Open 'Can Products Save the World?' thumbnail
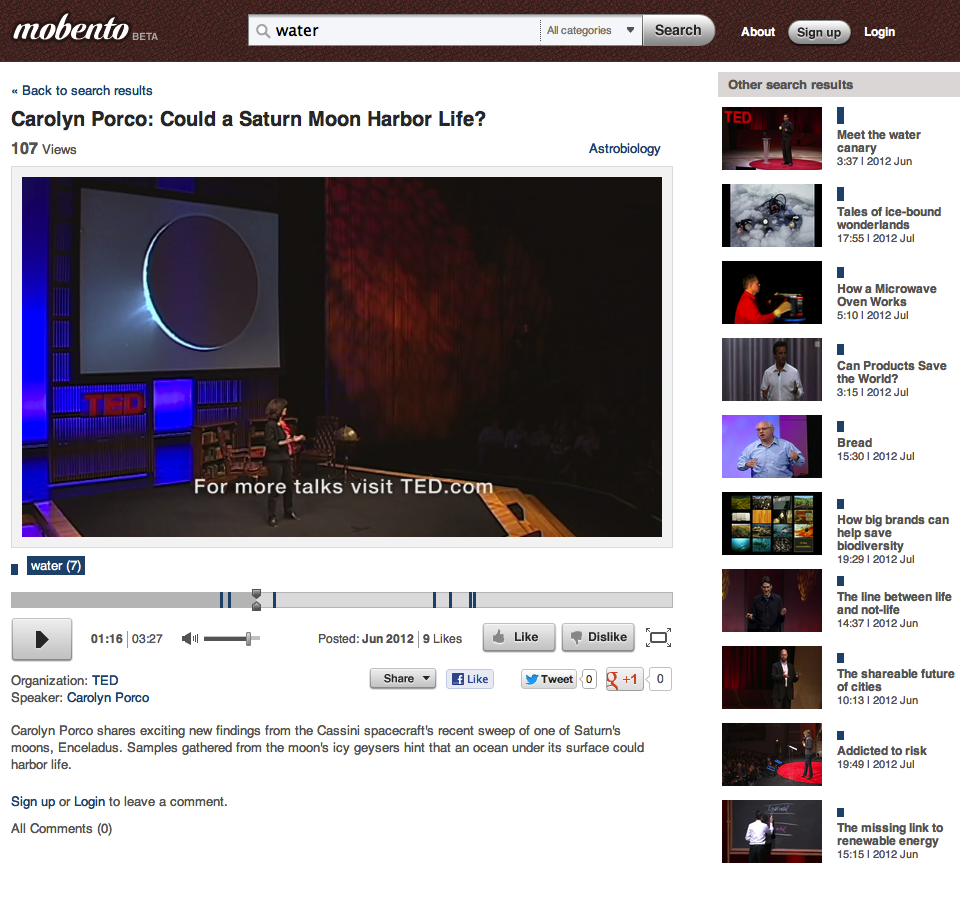Image resolution: width=960 pixels, height=898 pixels. point(771,370)
